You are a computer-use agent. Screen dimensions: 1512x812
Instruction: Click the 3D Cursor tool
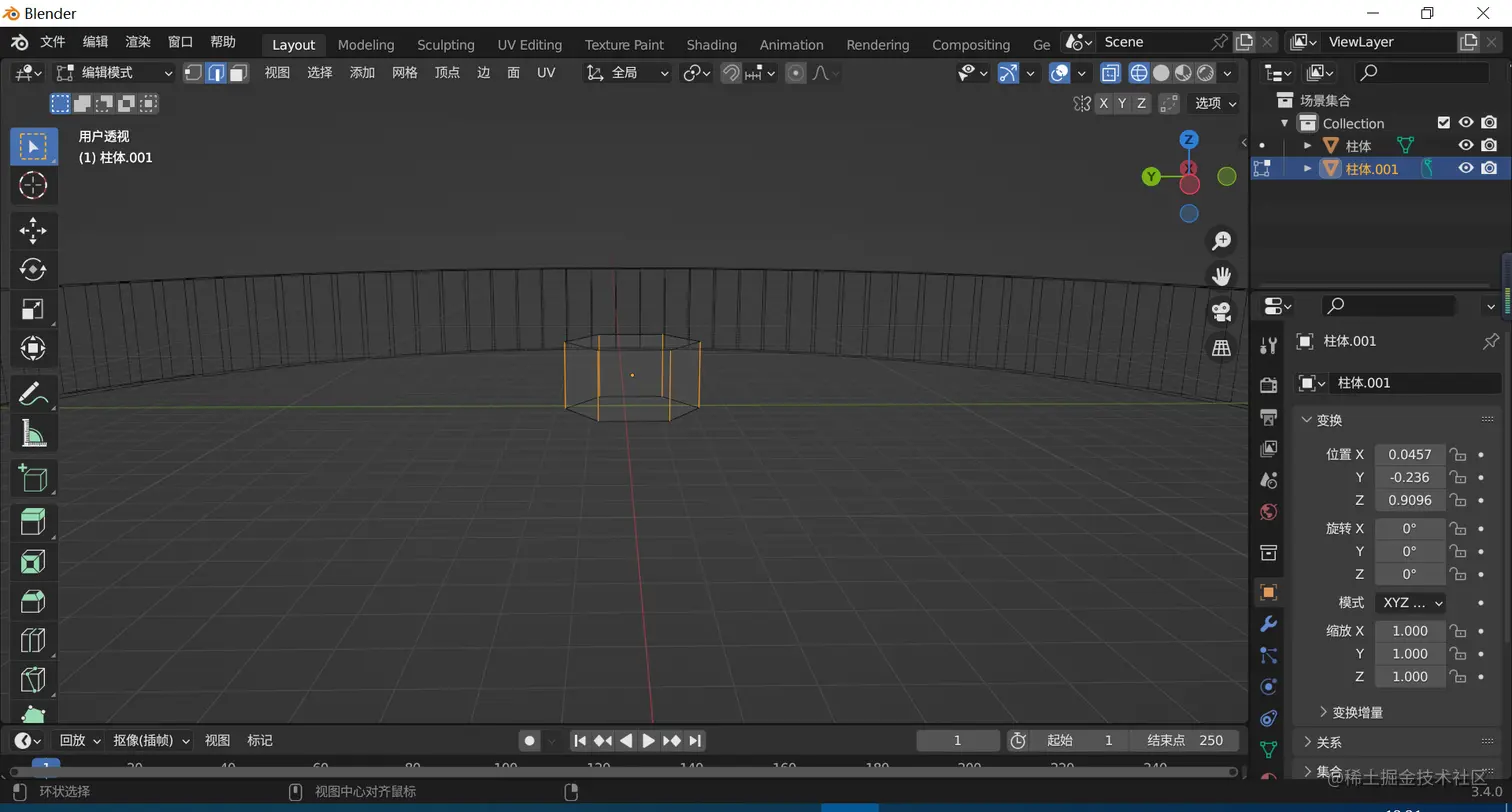coord(33,185)
